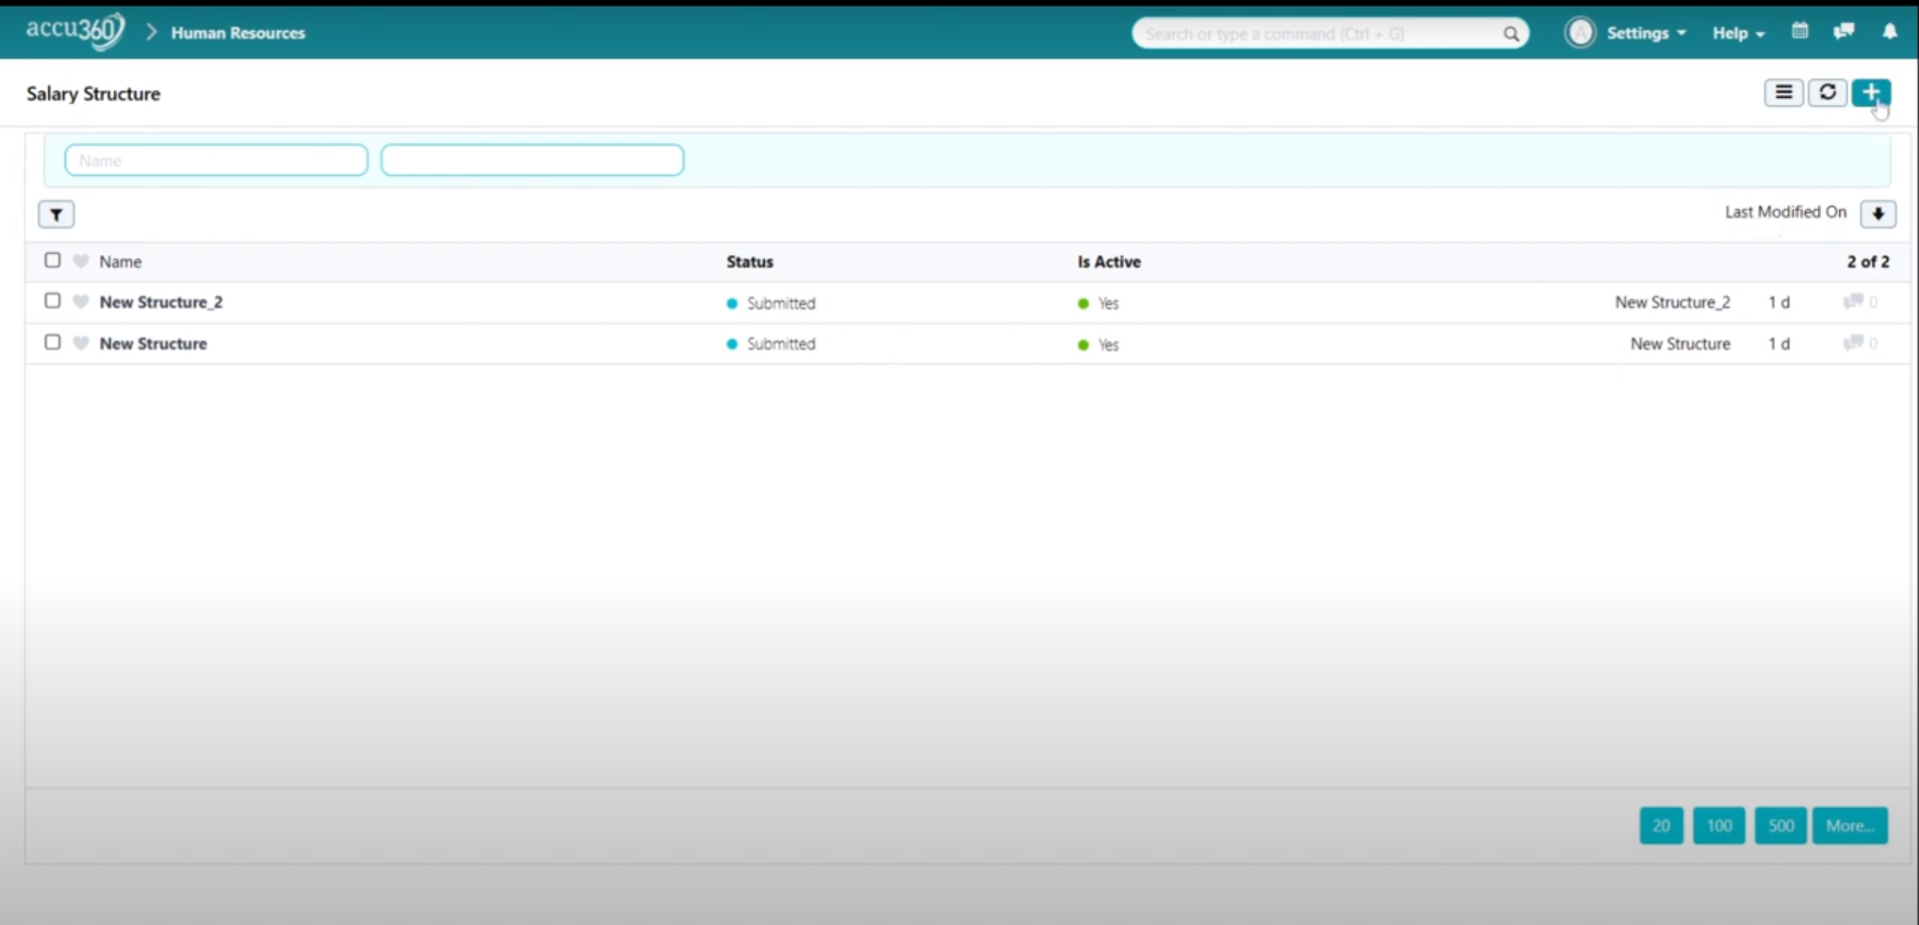Click the empty second filter field
This screenshot has height=925, width=1919.
tap(532, 160)
